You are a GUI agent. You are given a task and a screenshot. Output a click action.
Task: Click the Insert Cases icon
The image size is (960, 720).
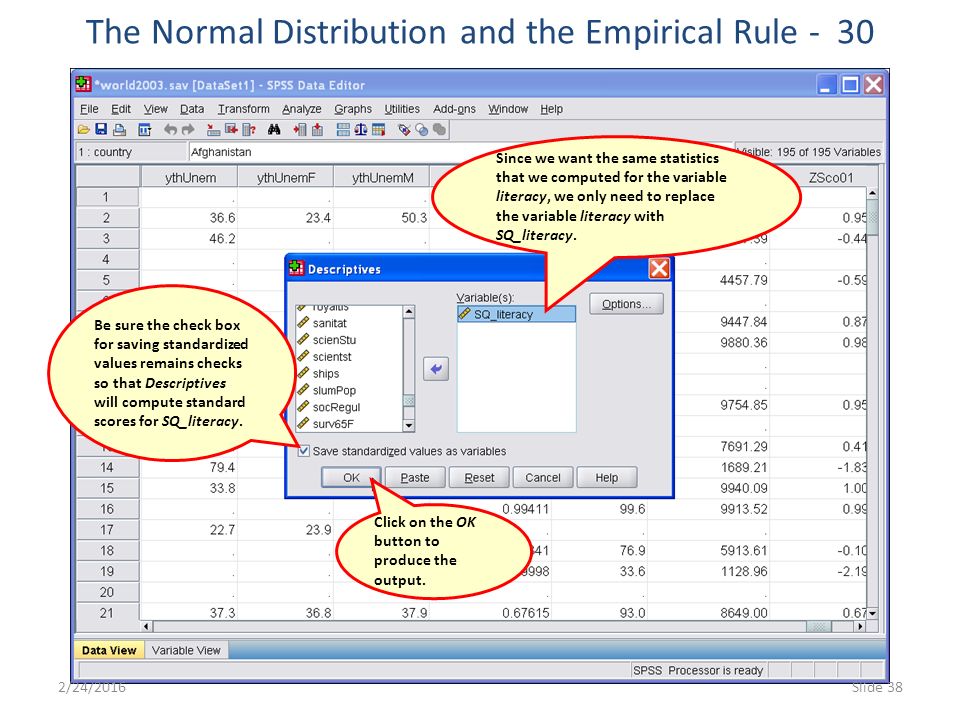pyautogui.click(x=300, y=129)
